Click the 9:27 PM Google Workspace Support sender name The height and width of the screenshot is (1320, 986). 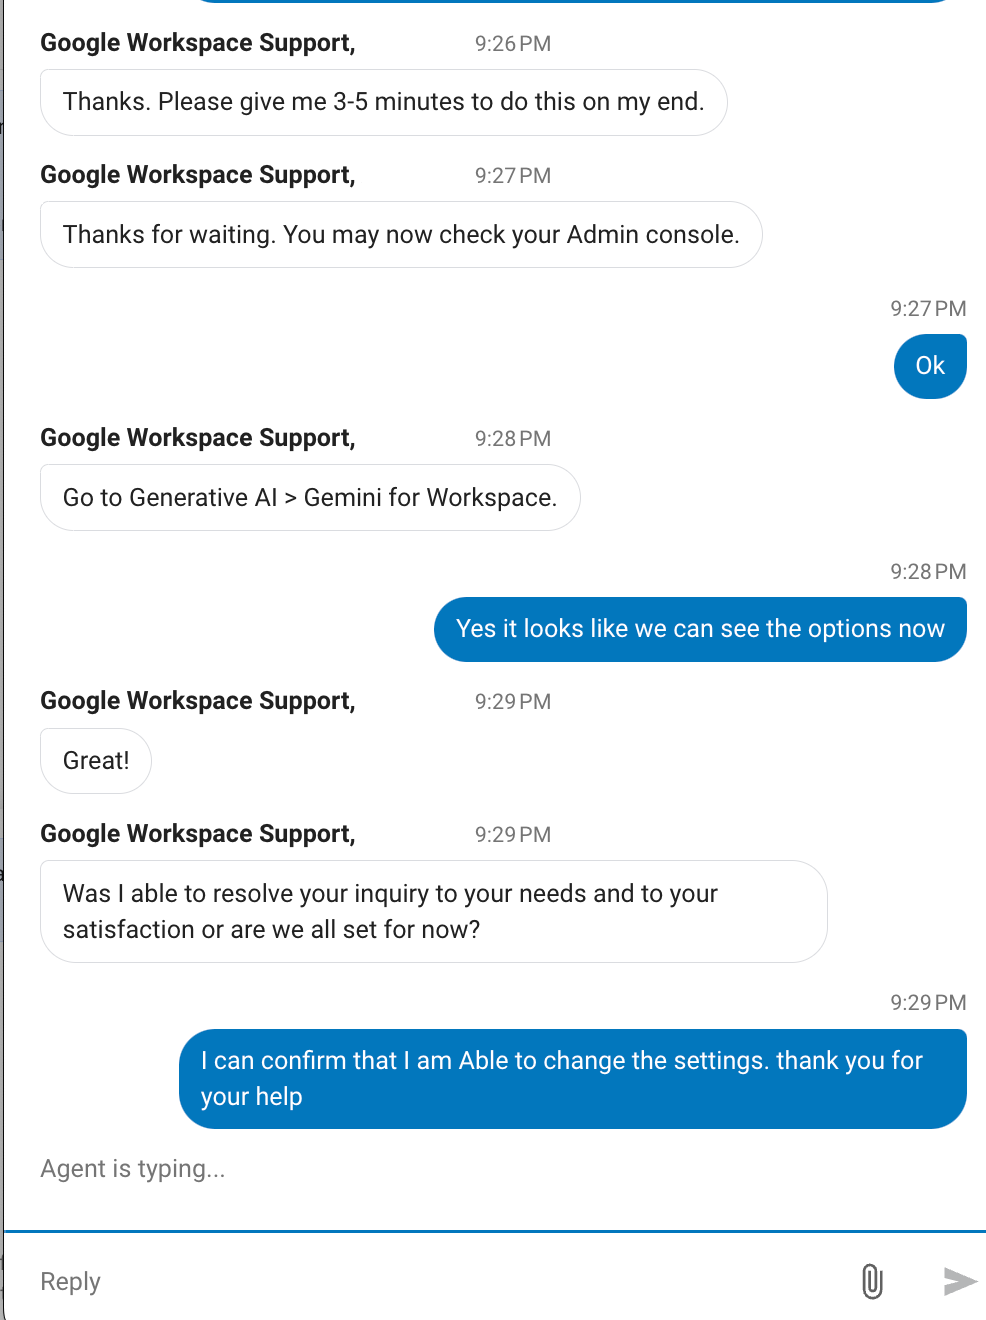(198, 175)
